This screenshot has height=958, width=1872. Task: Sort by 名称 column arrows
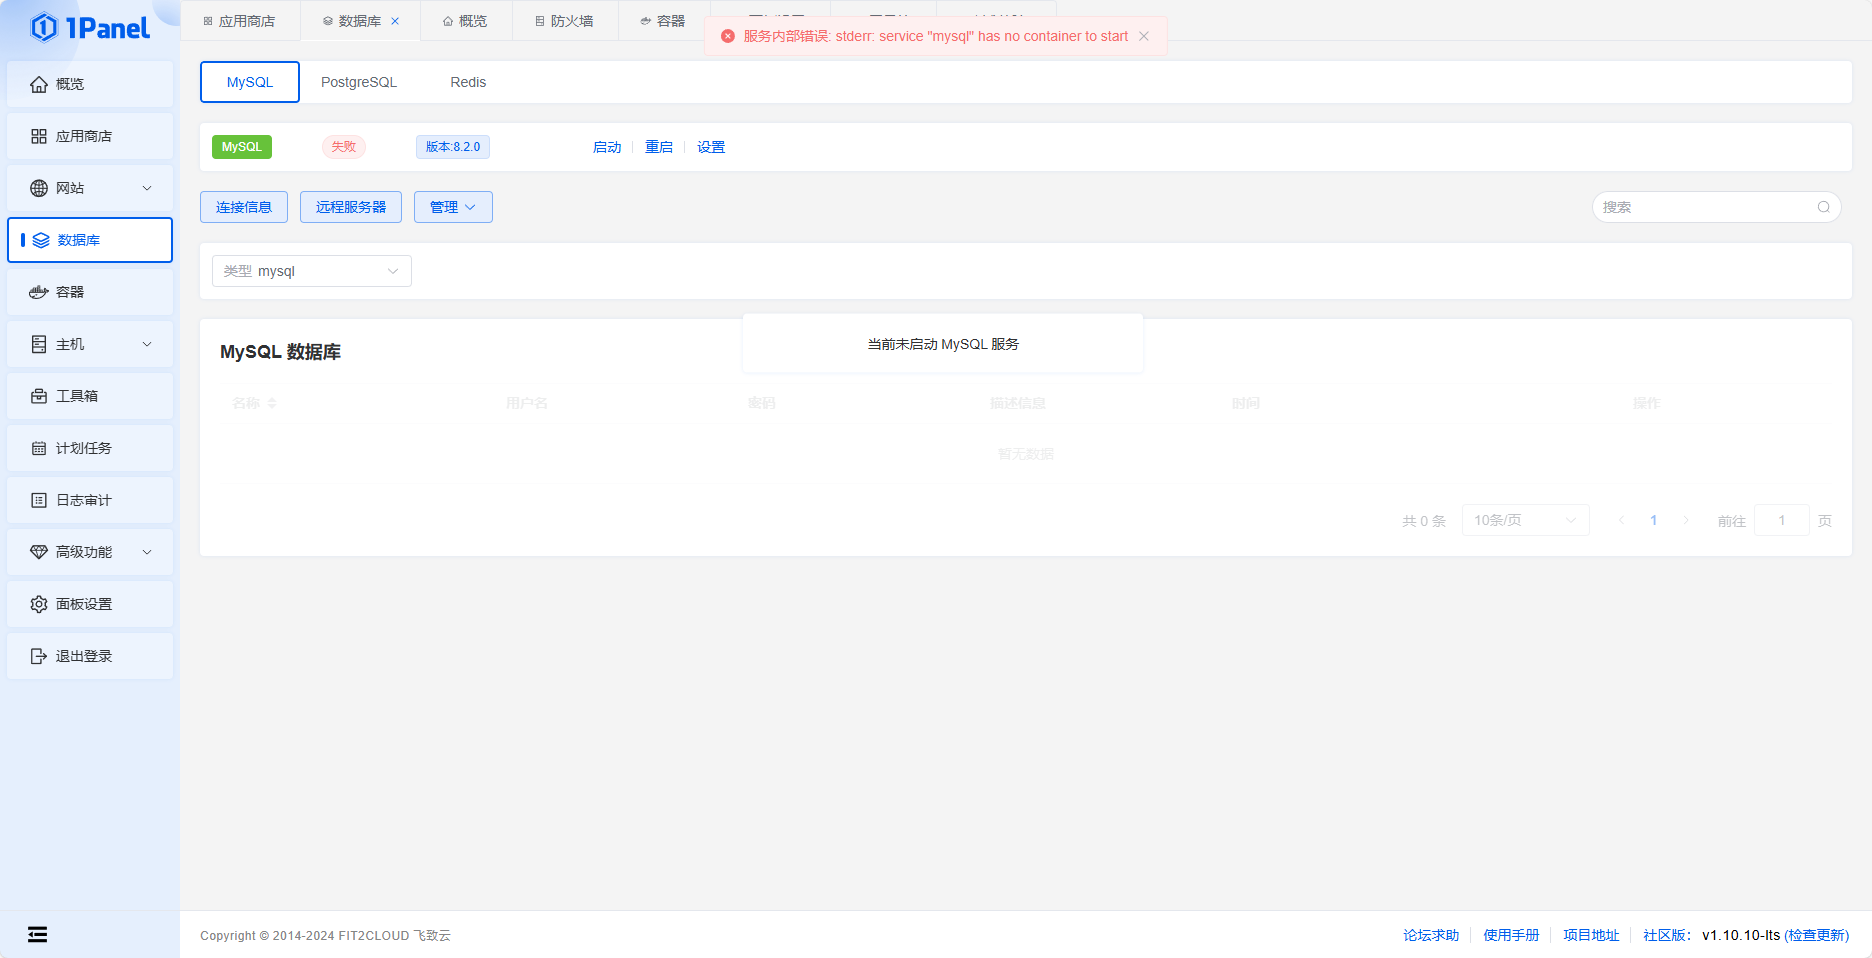(x=272, y=403)
